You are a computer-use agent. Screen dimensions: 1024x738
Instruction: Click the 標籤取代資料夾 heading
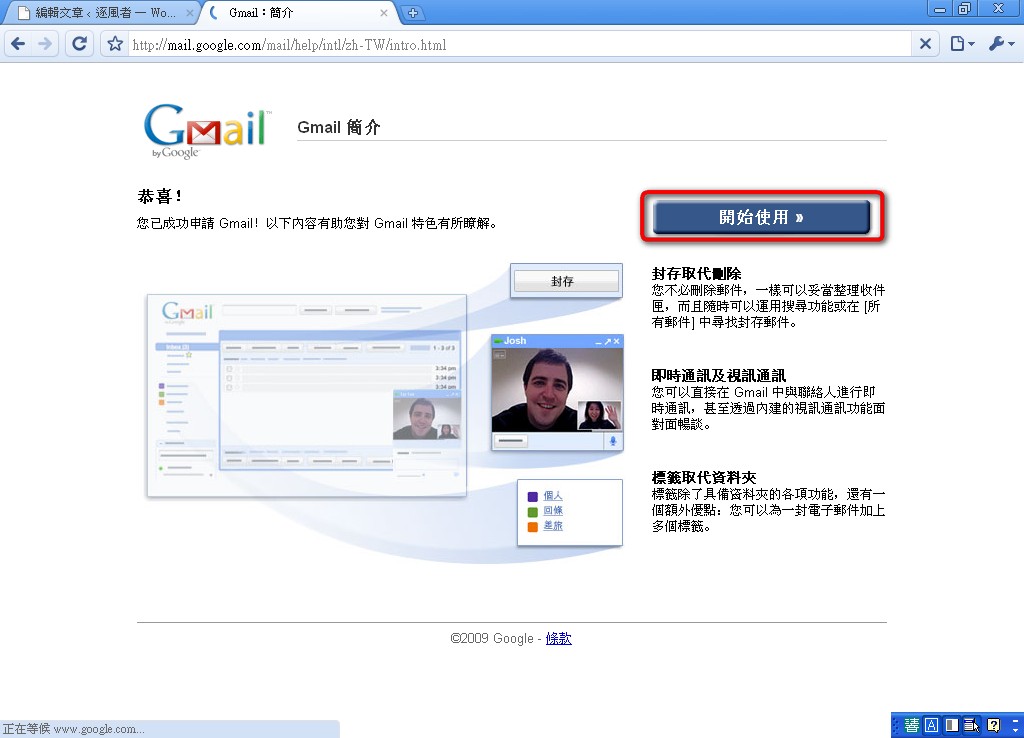(704, 477)
